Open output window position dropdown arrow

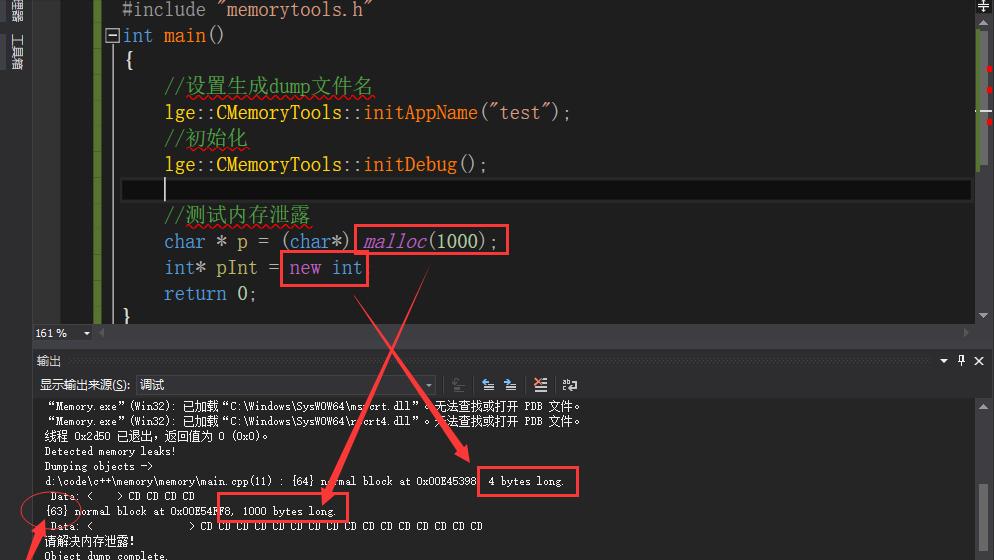click(944, 361)
